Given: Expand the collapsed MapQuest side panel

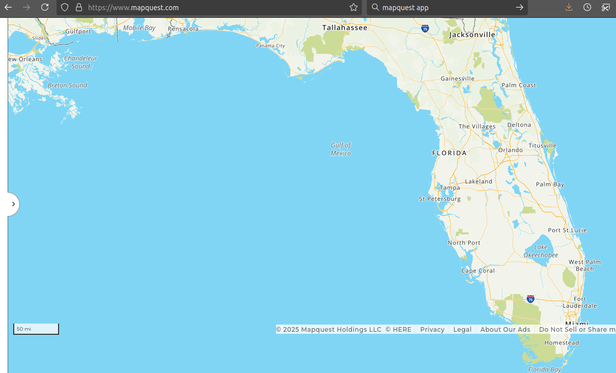Looking at the screenshot, I should point(13,204).
